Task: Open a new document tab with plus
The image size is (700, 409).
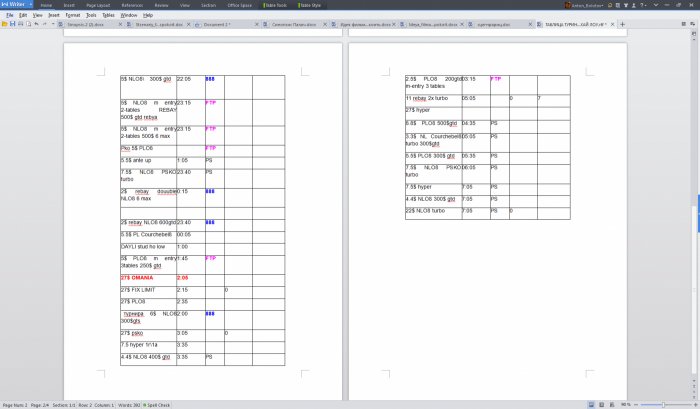Action: [x=622, y=25]
